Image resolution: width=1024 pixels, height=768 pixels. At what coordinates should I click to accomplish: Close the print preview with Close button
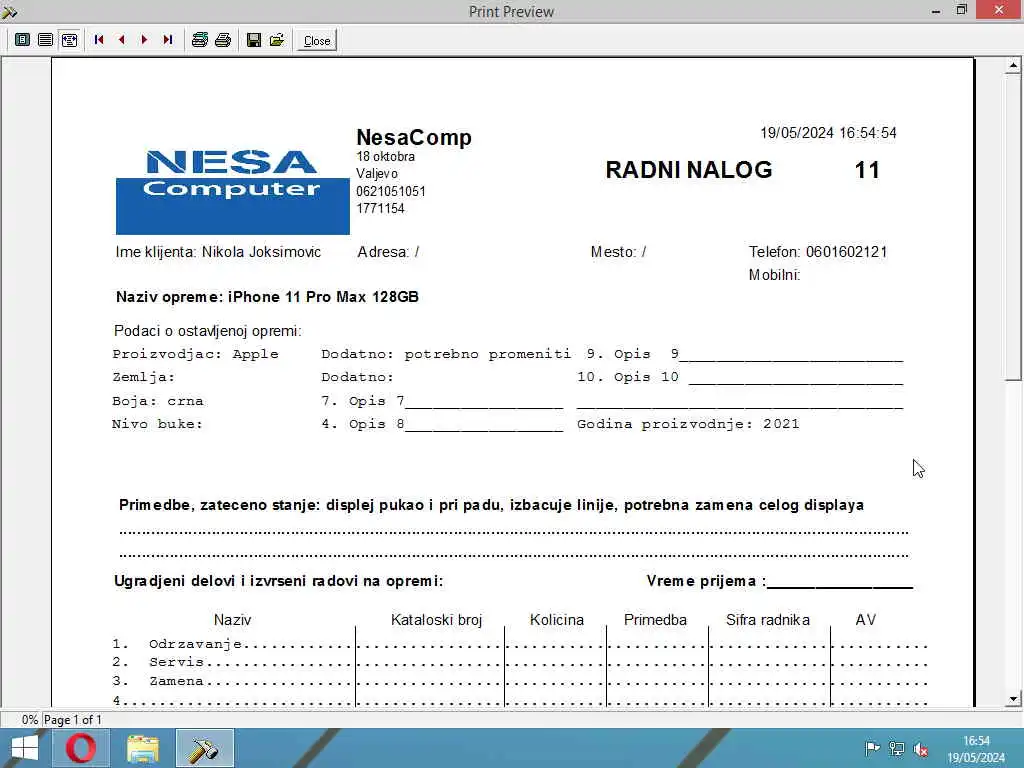317,40
